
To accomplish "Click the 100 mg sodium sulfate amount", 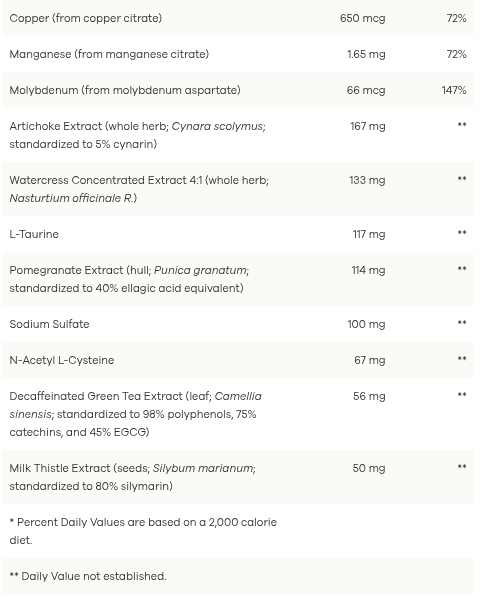I will (366, 324).
